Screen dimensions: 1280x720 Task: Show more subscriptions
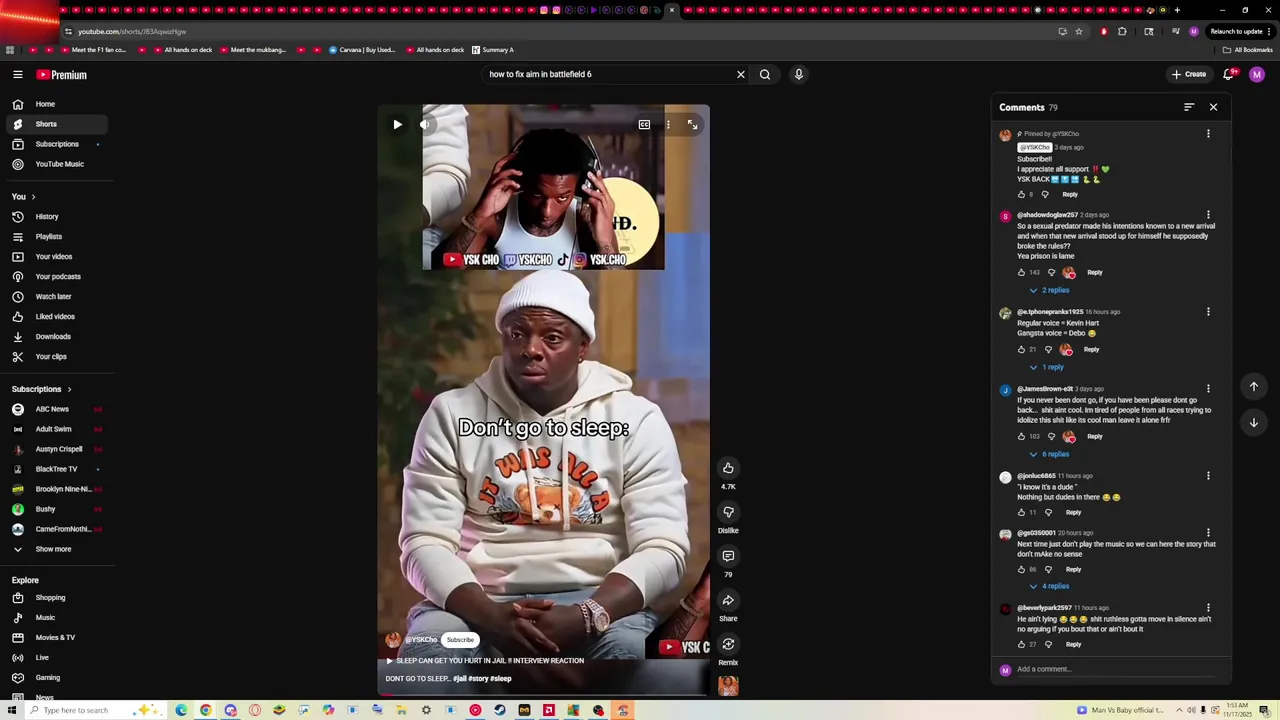(56, 549)
